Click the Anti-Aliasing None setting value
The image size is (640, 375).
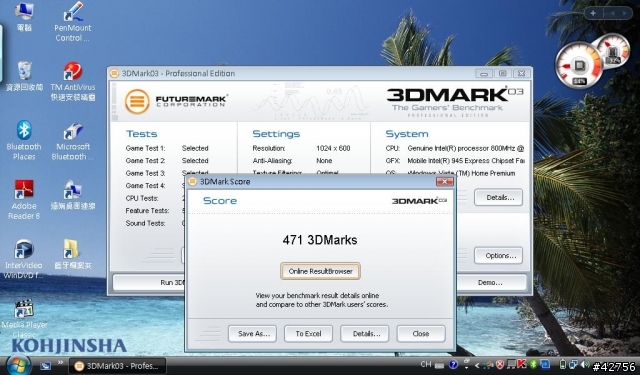click(x=324, y=161)
